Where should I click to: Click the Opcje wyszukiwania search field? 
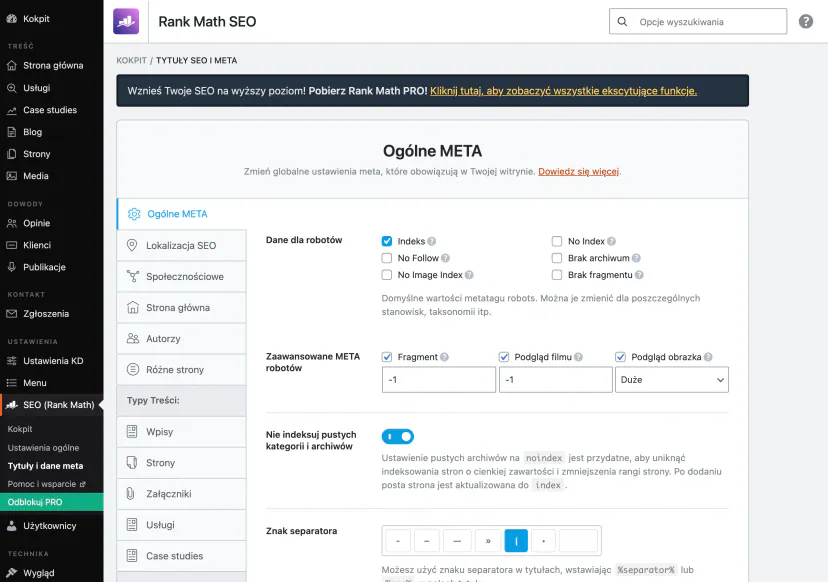coord(698,22)
